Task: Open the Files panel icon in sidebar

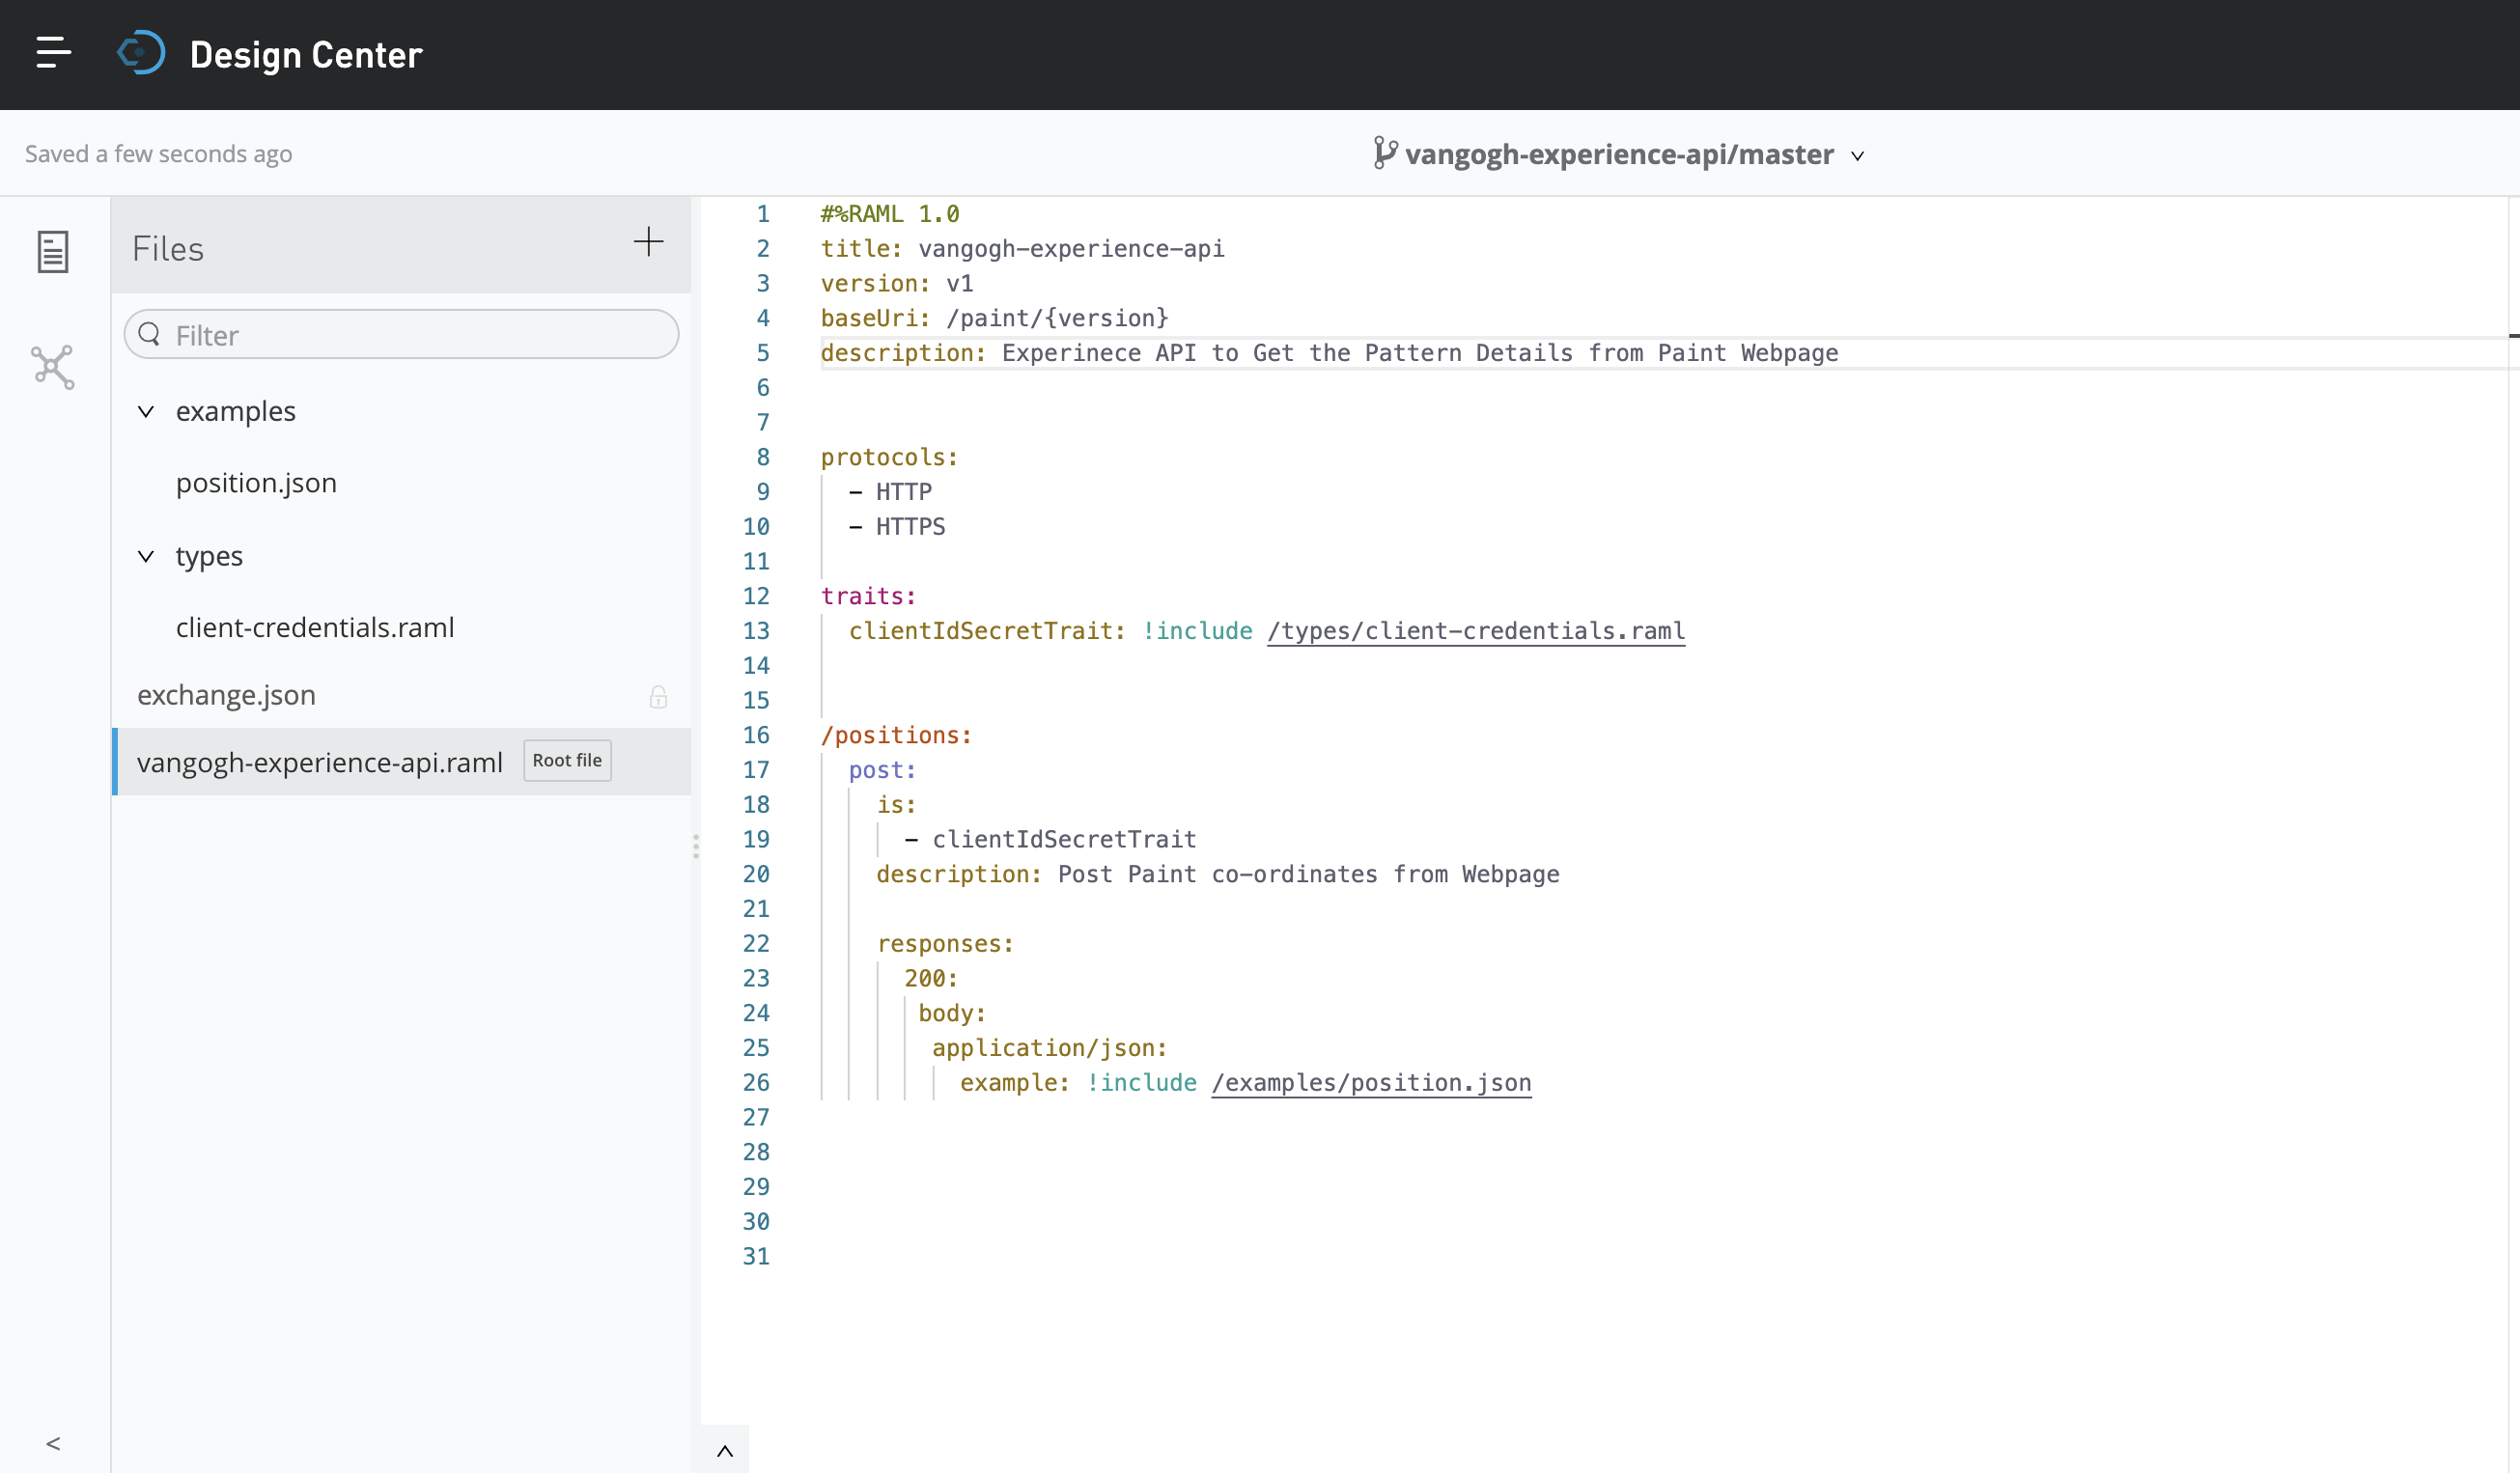Action: point(53,252)
